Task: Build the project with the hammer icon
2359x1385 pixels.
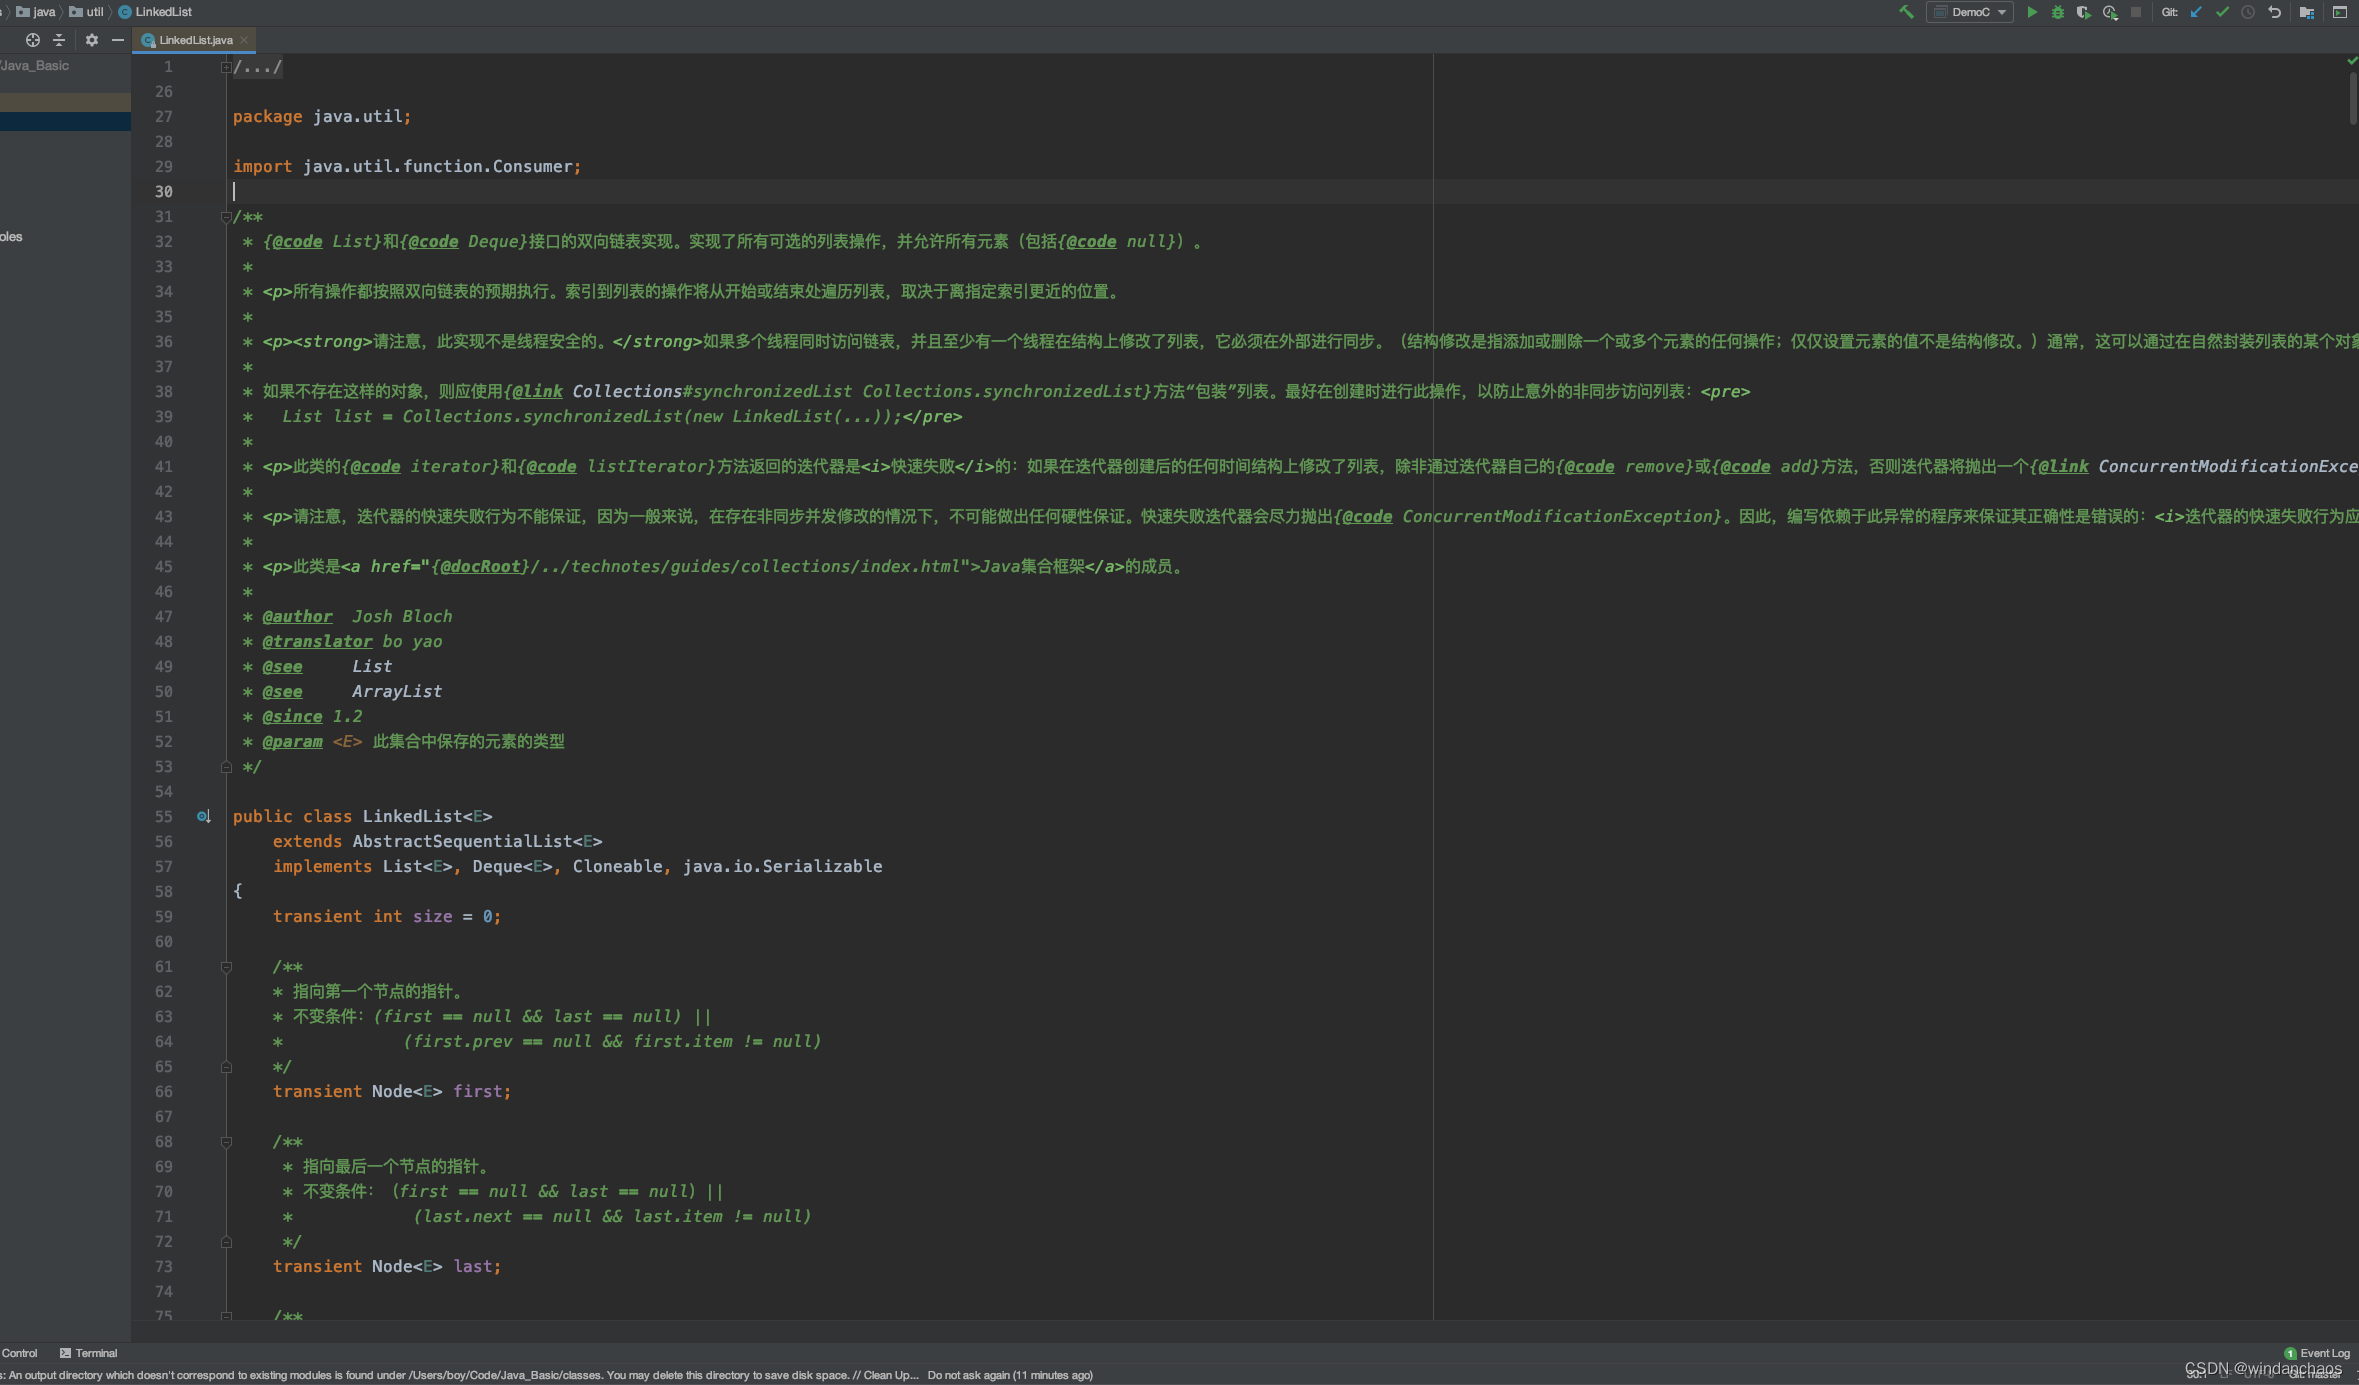Action: pos(1906,12)
